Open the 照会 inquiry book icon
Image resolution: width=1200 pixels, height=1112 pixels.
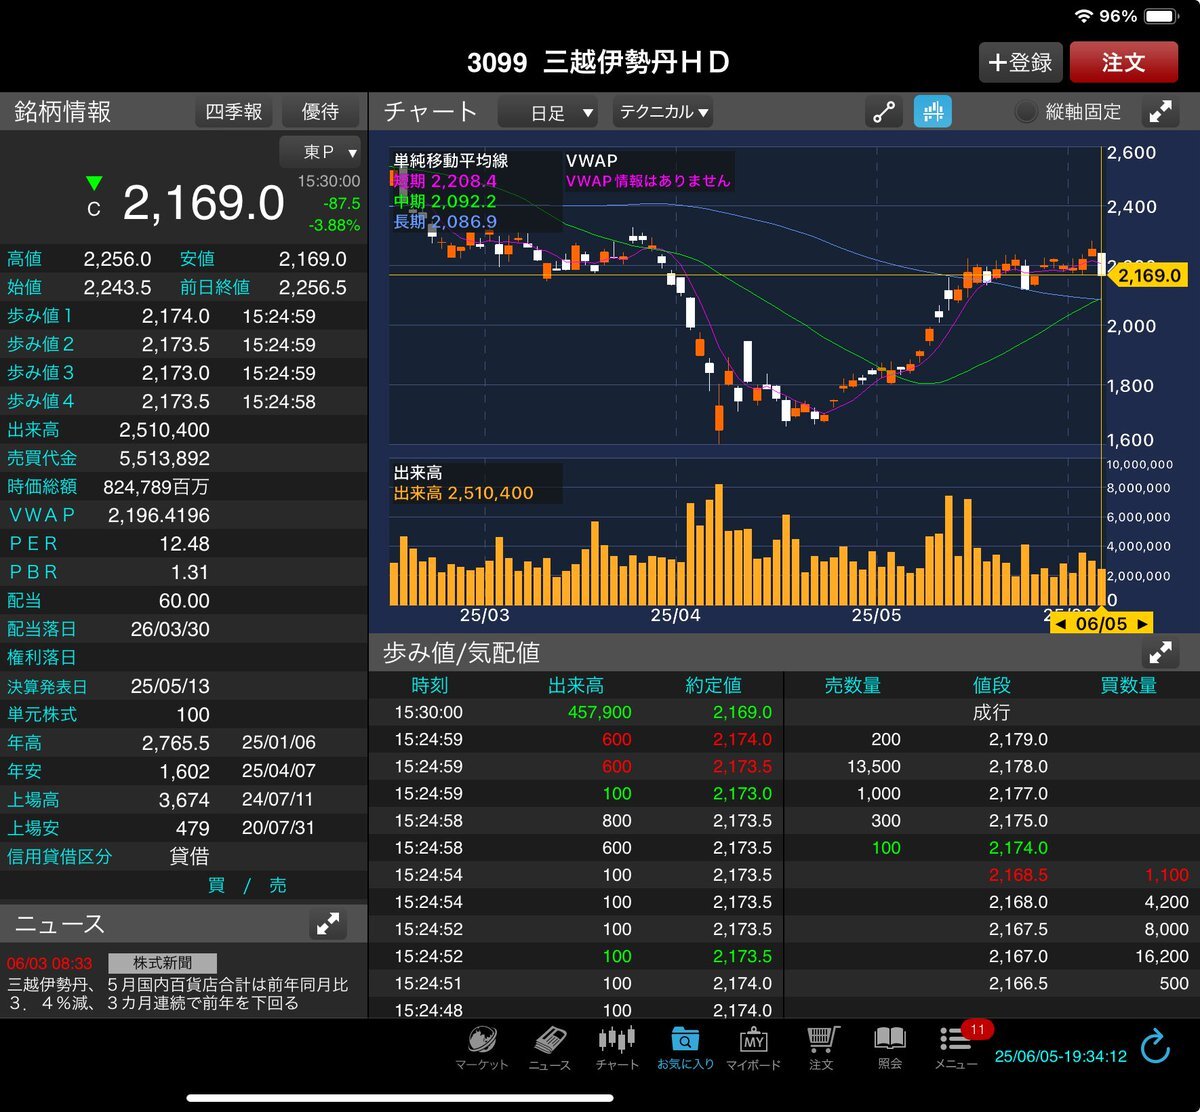(890, 1048)
